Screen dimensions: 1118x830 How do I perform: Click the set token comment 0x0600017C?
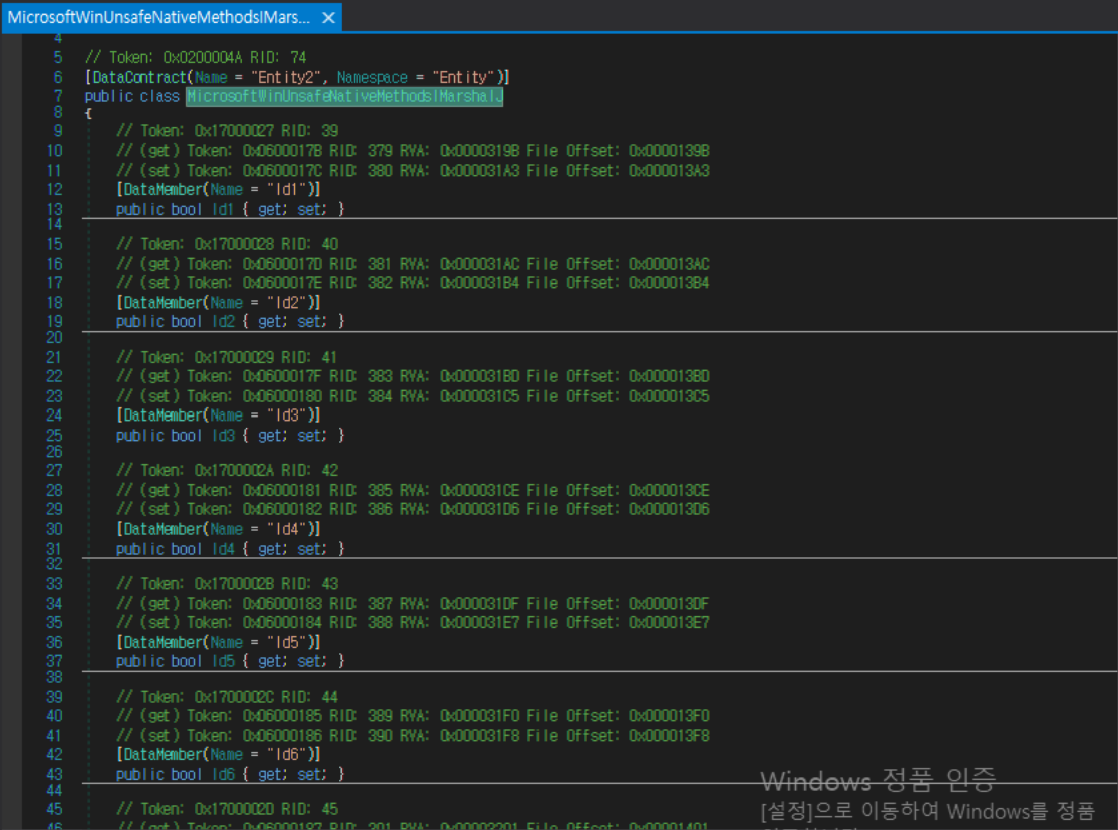(412, 170)
